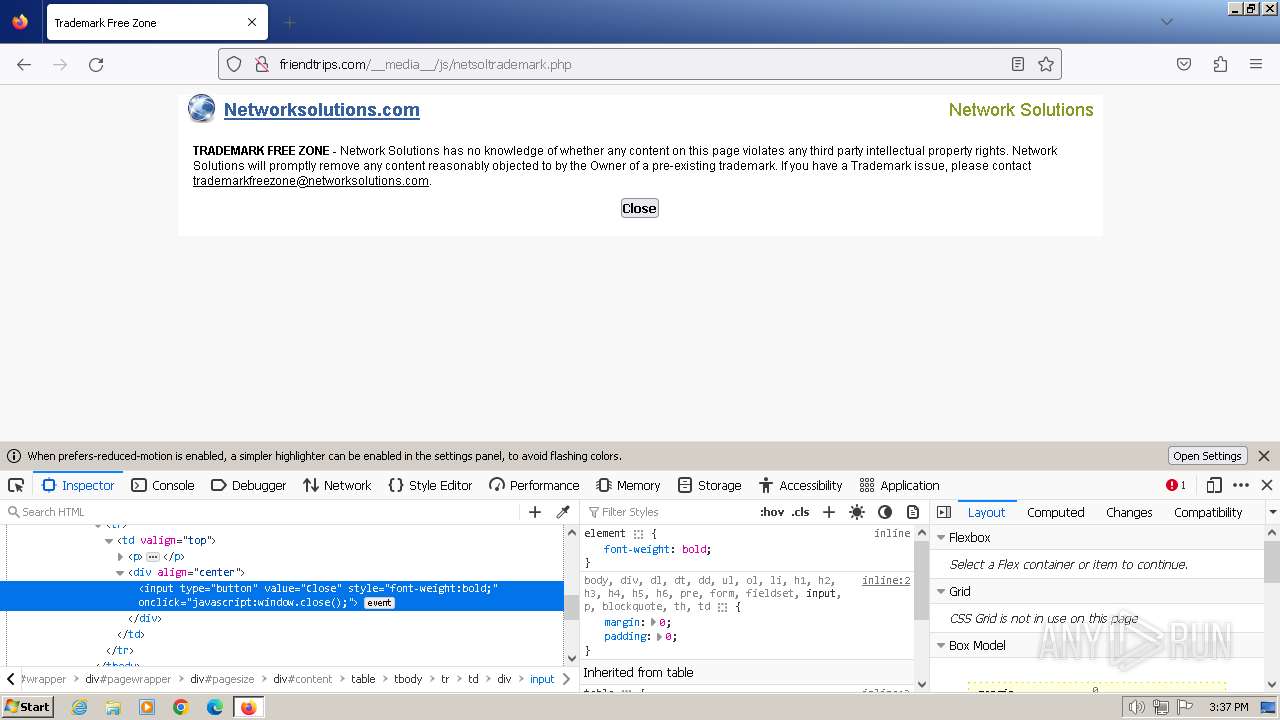Click Open Settings in notification
This screenshot has width=1280, height=720.
point(1207,456)
